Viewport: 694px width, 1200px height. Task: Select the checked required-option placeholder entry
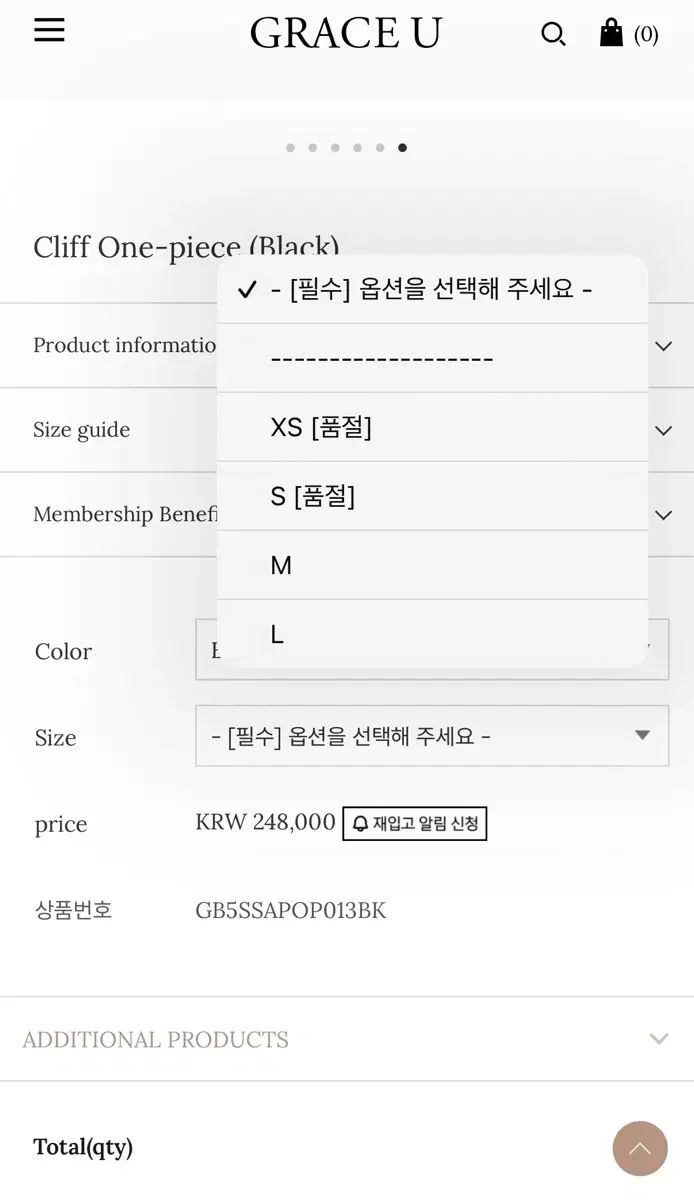(x=432, y=290)
